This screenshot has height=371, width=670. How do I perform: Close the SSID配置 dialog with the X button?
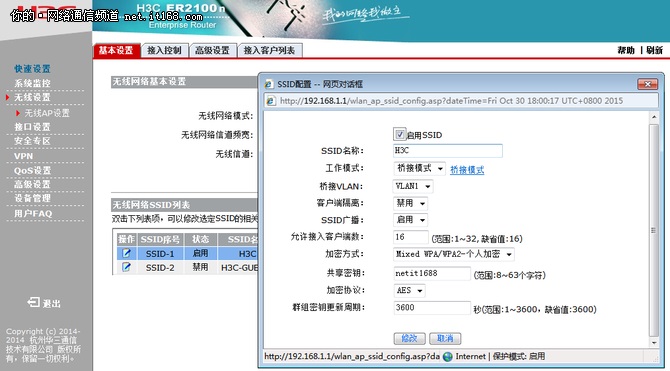click(x=647, y=84)
